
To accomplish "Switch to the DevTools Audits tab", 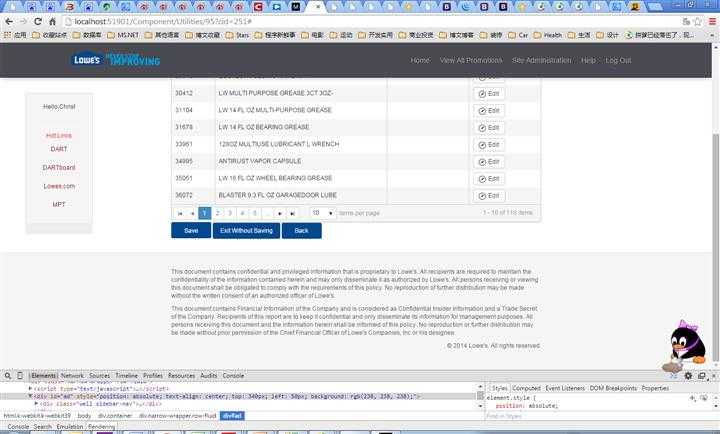I will pos(208,376).
